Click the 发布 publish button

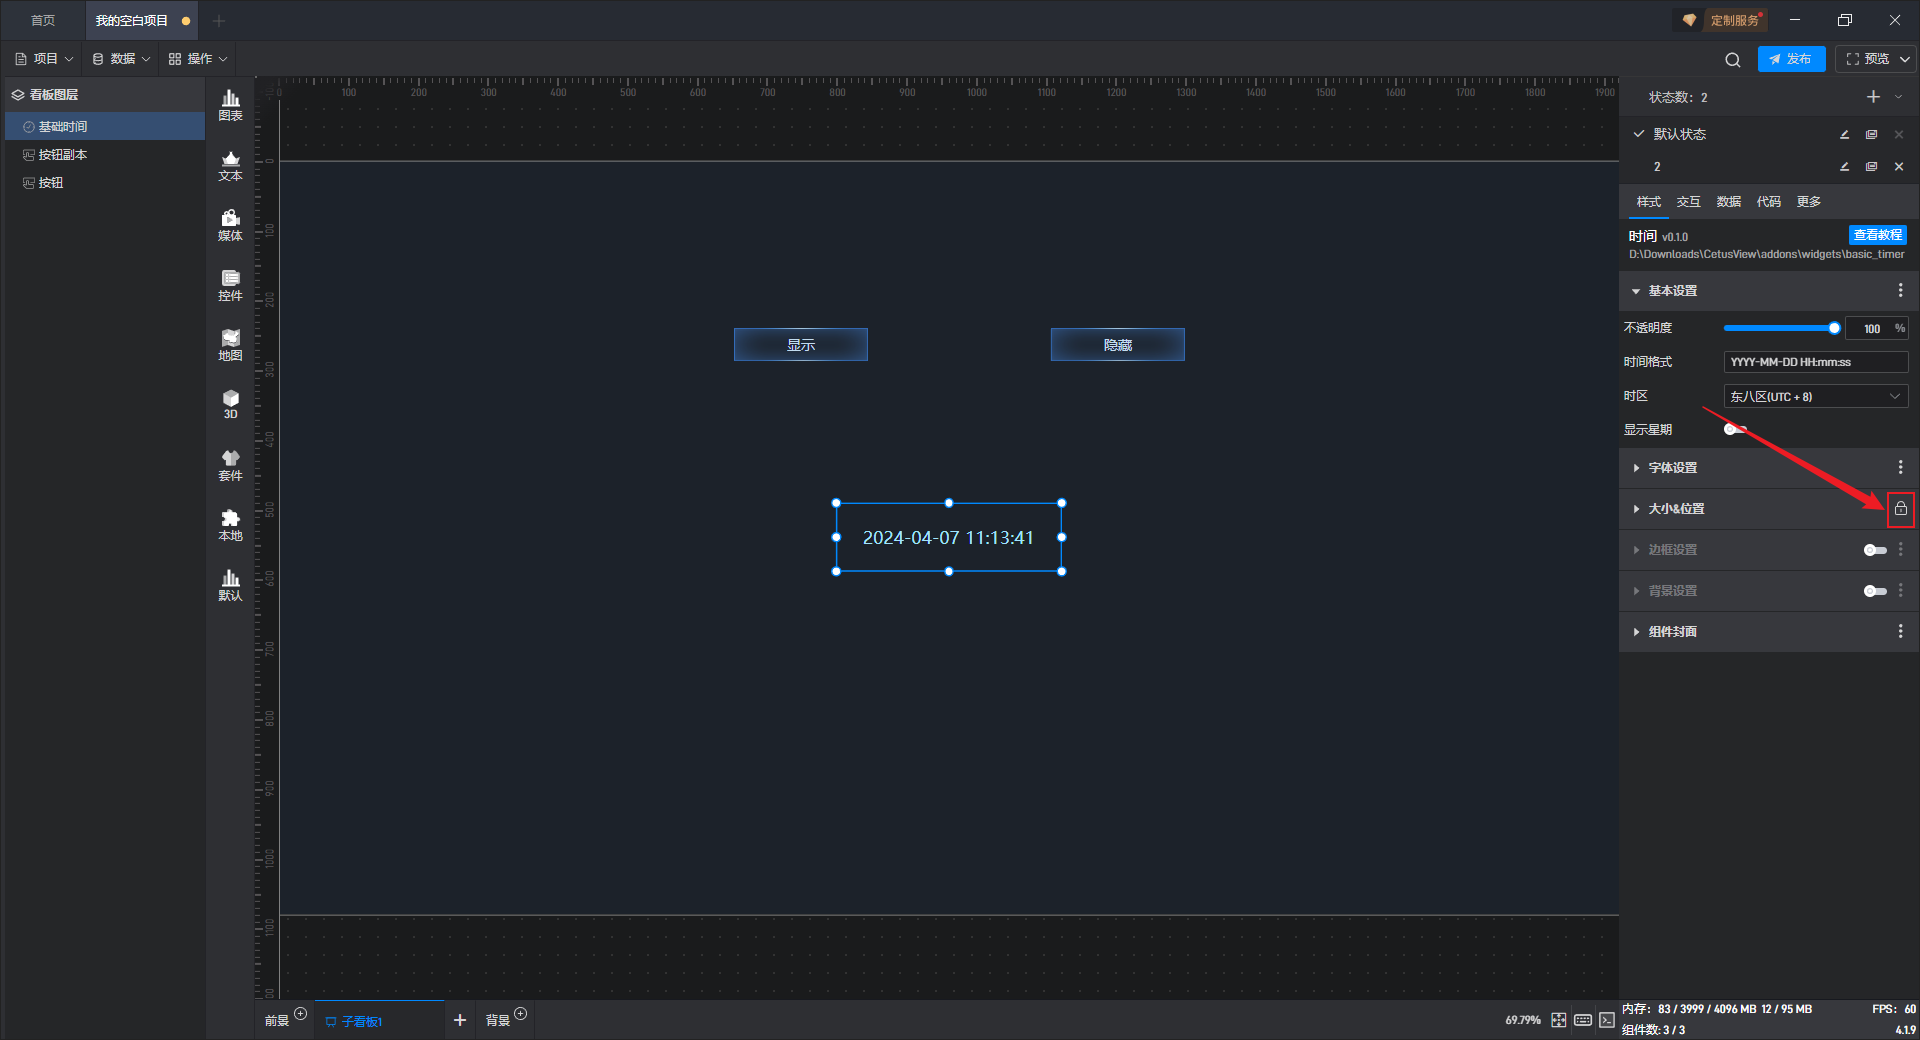(1791, 59)
